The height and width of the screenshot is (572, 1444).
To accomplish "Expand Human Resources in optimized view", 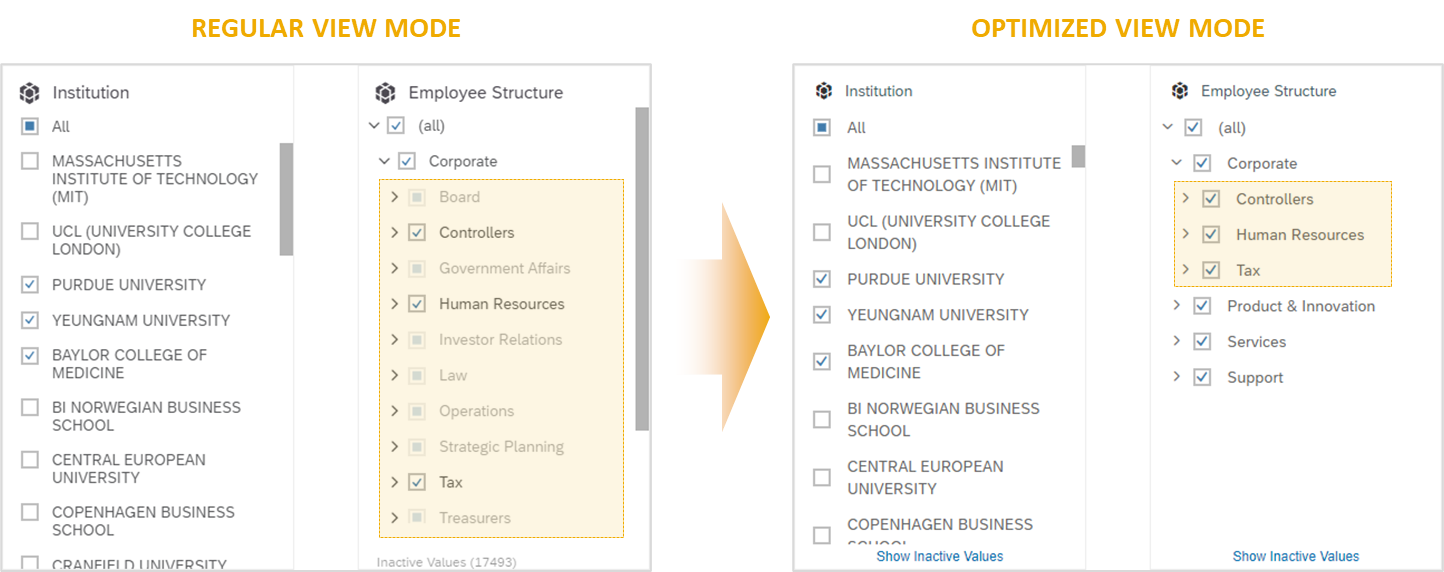I will pos(1186,234).
